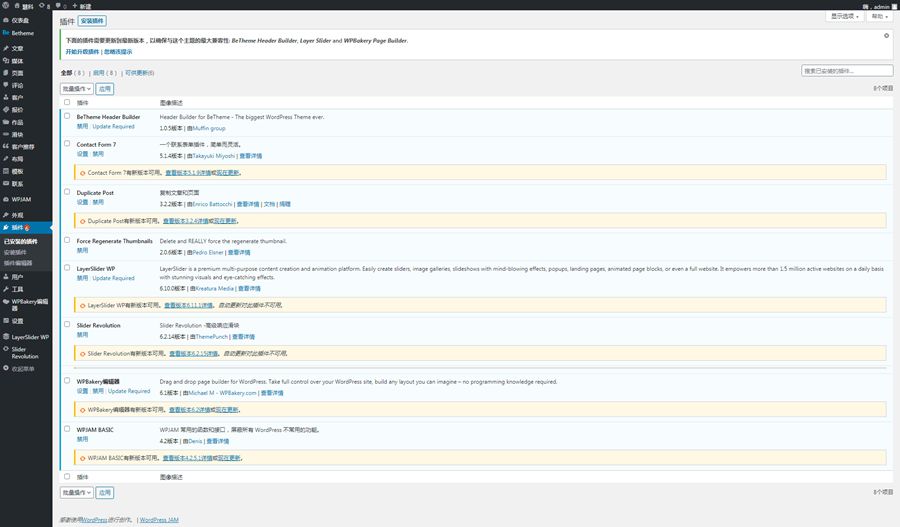Click the 设置 settings sidebar icon
Screen dimensions: 900x527
[x=6, y=321]
